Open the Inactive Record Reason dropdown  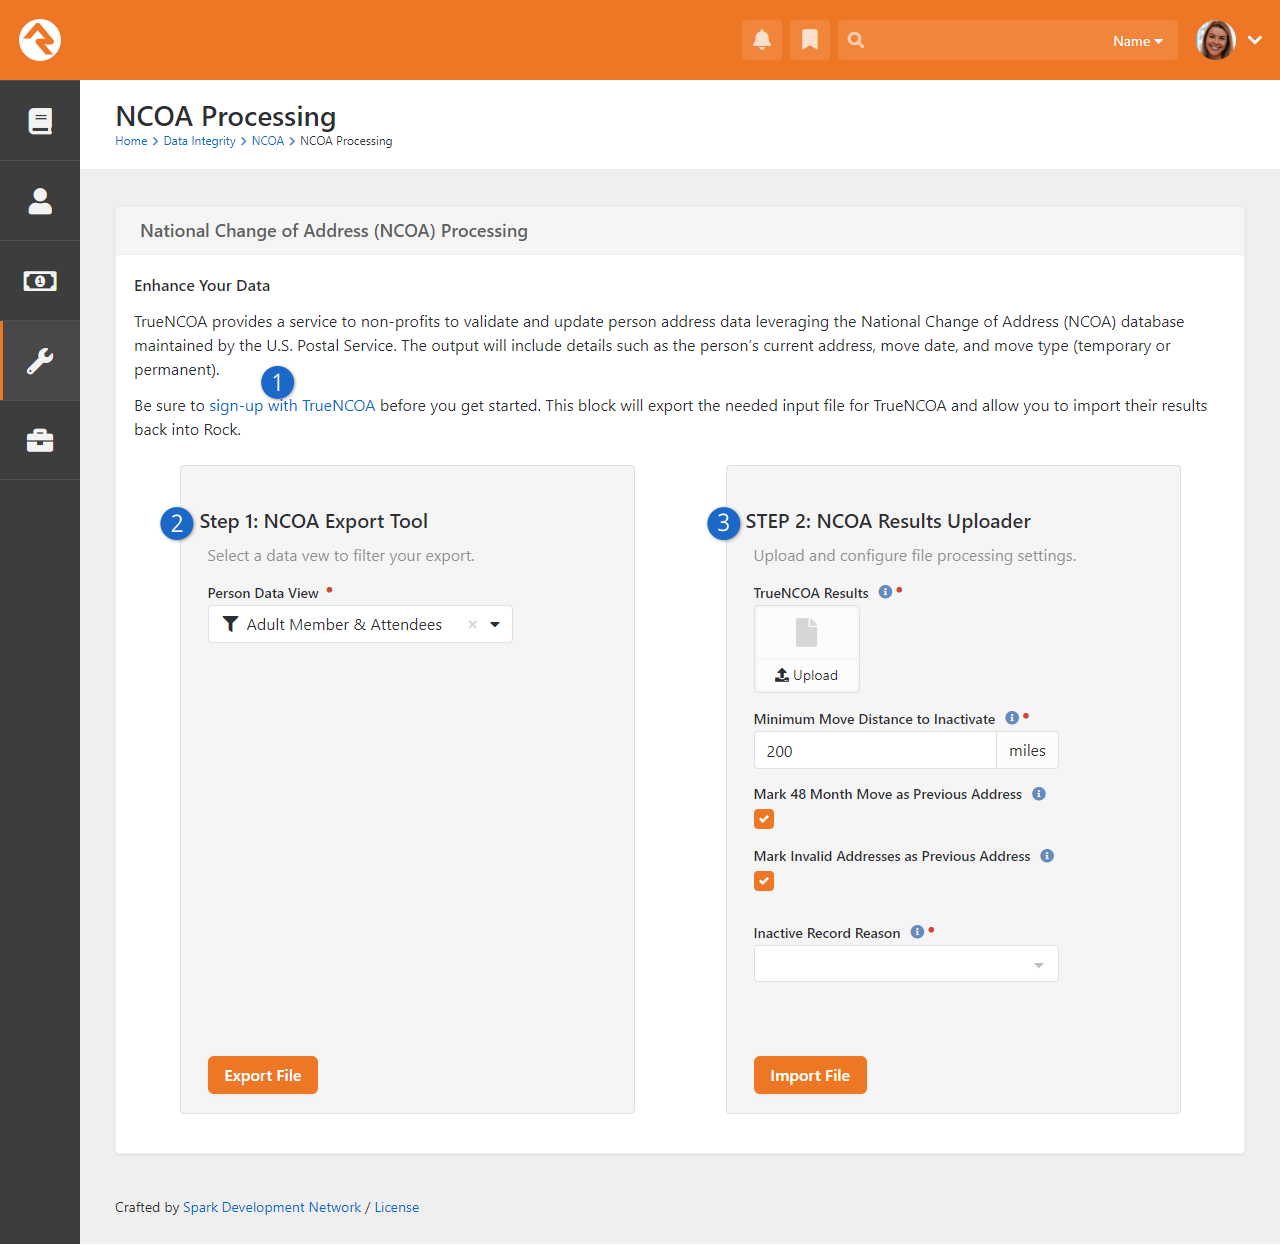[906, 964]
